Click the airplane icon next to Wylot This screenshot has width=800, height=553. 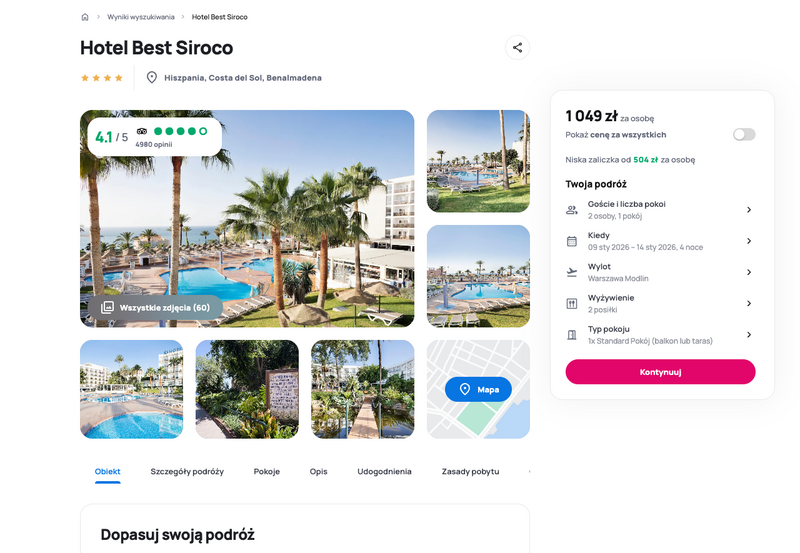[572, 272]
